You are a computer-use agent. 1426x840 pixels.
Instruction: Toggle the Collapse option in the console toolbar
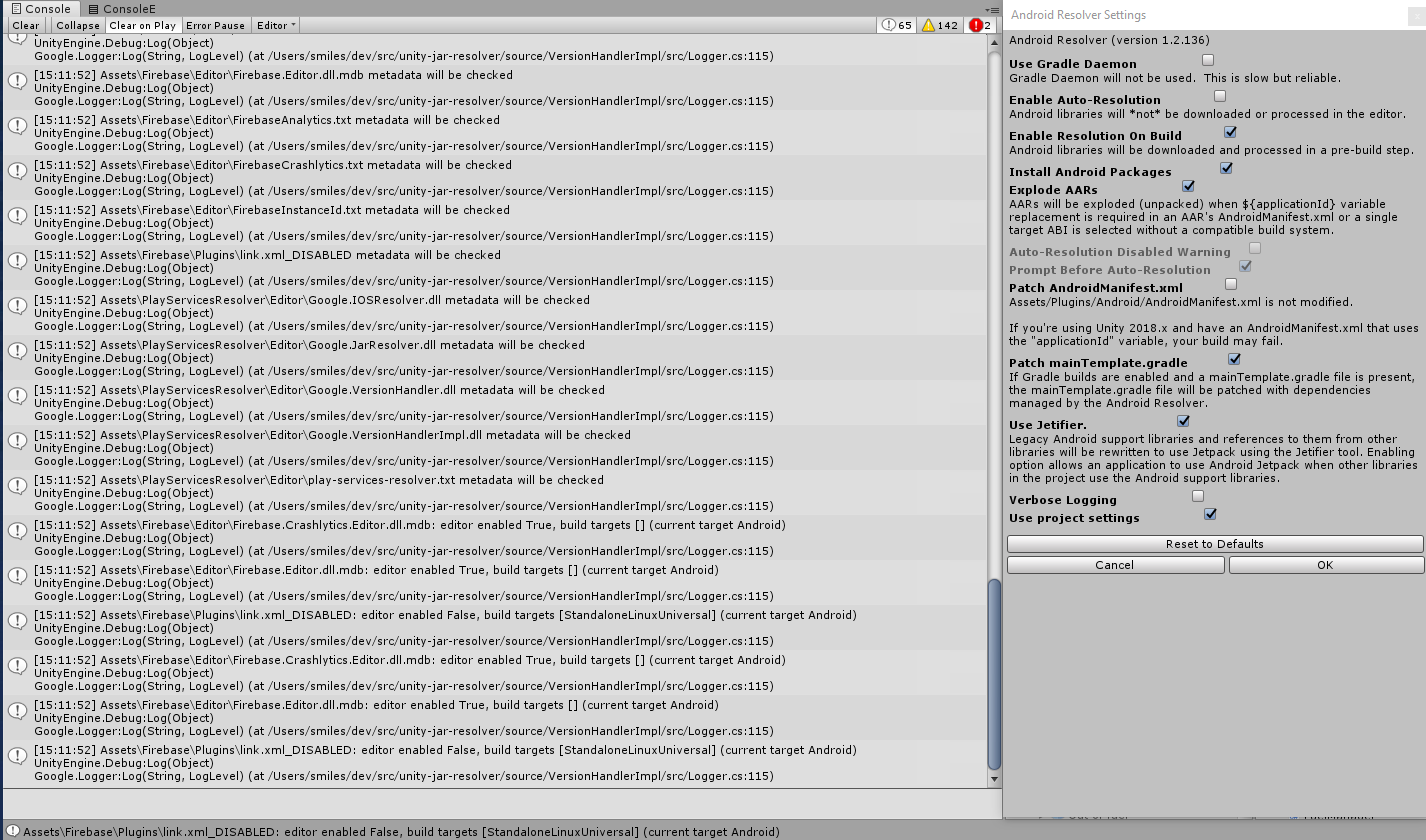pyautogui.click(x=77, y=25)
